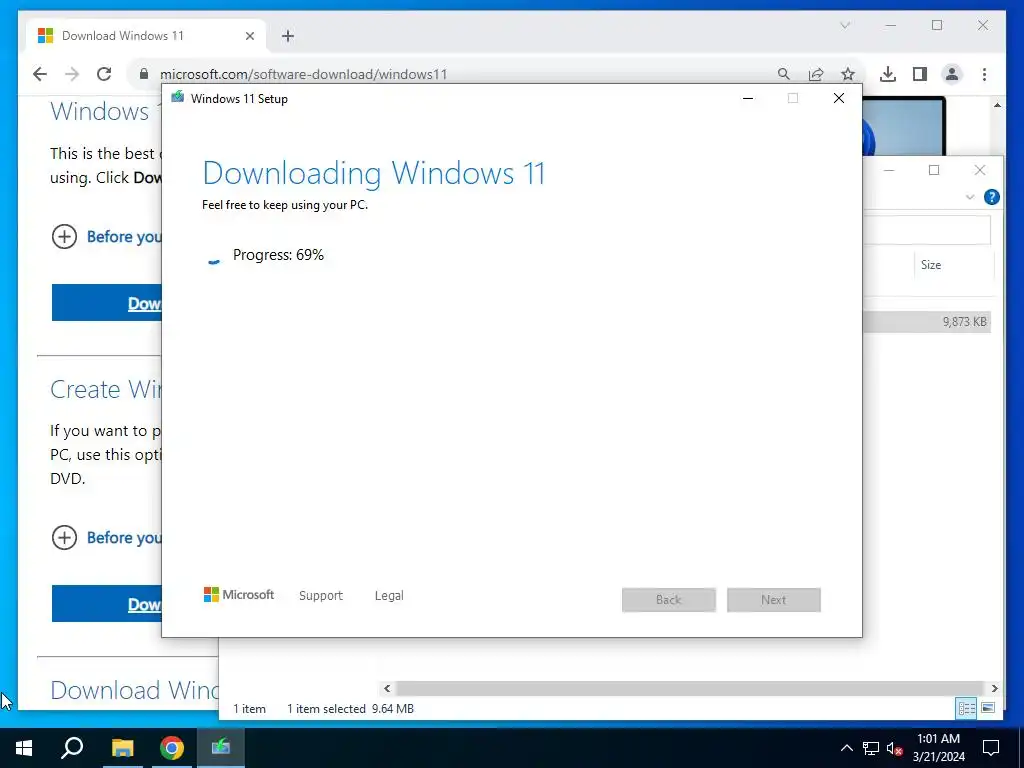1024x768 pixels.
Task: Switch Explorer to details view
Action: point(967,708)
